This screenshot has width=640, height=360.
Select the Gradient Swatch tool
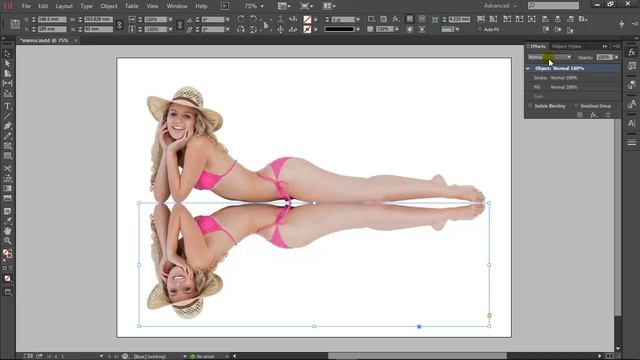[x=7, y=188]
